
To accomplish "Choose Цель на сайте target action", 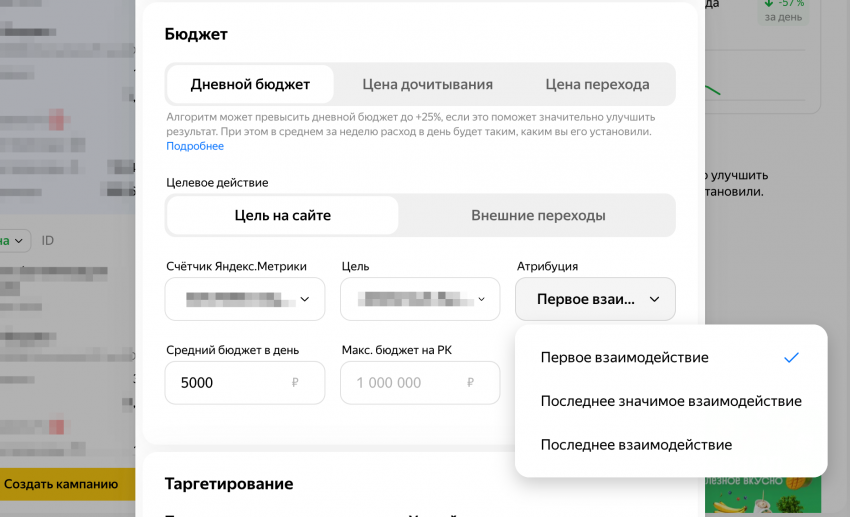I will pyautogui.click(x=282, y=215).
